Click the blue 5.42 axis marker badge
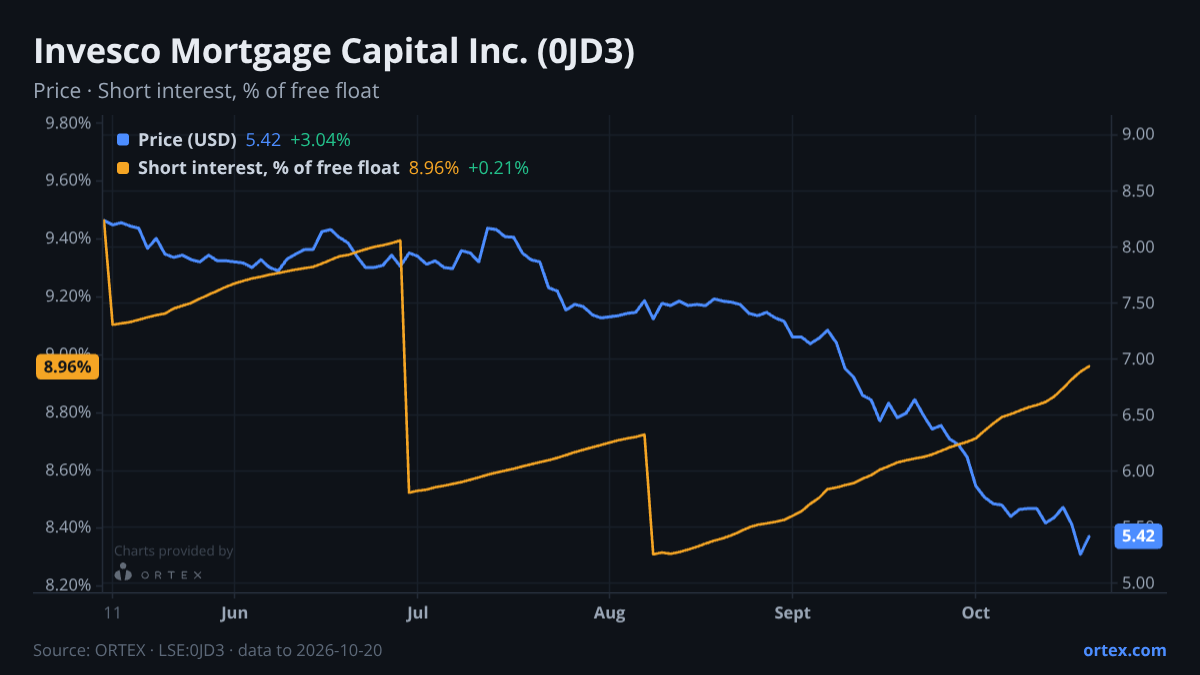This screenshot has height=675, width=1200. tap(1138, 537)
